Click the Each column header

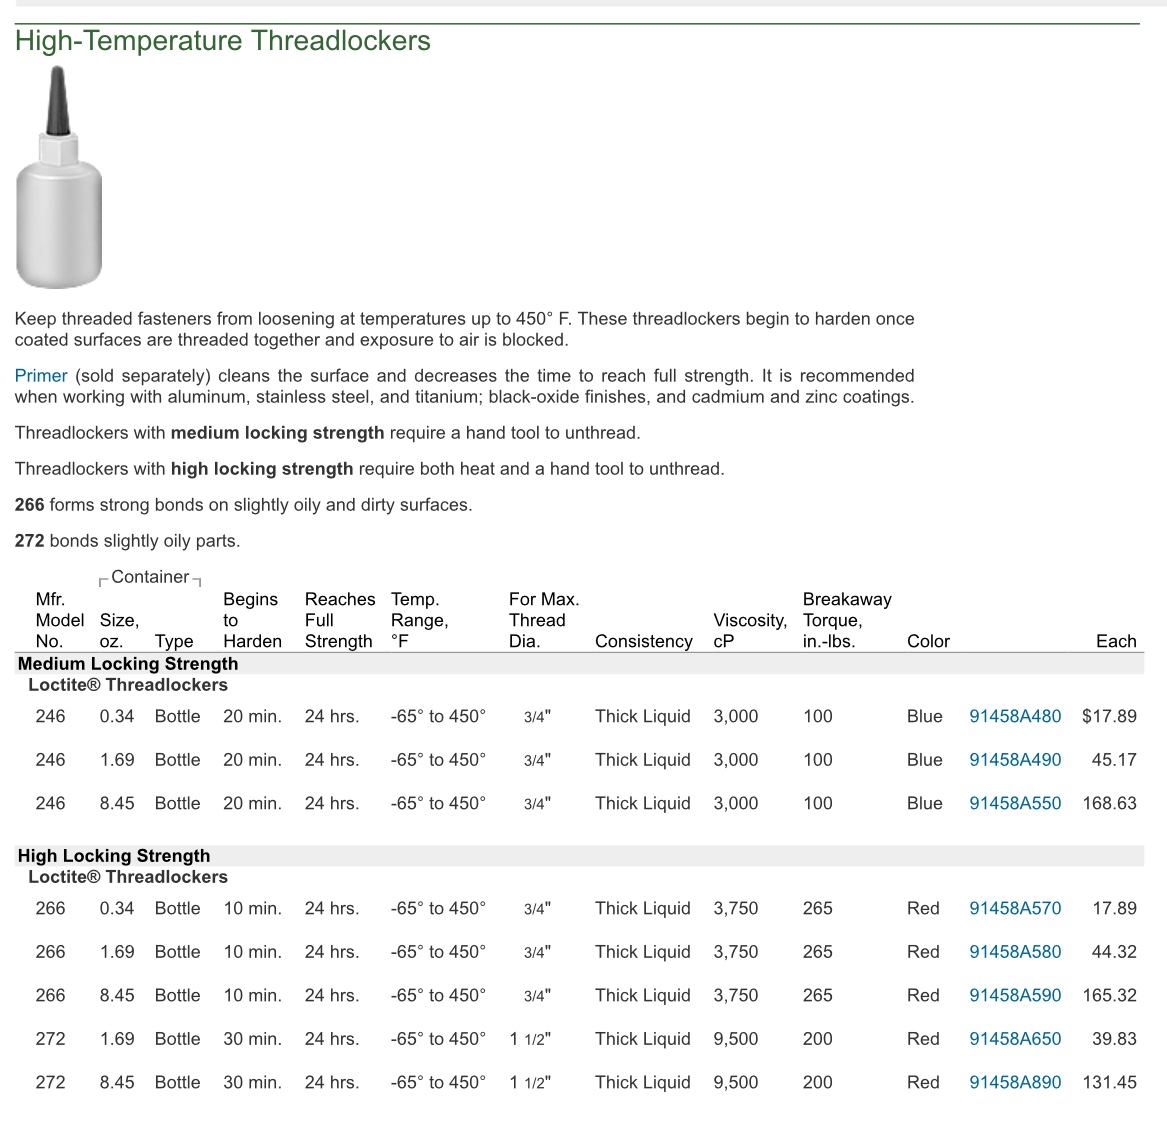point(1116,641)
